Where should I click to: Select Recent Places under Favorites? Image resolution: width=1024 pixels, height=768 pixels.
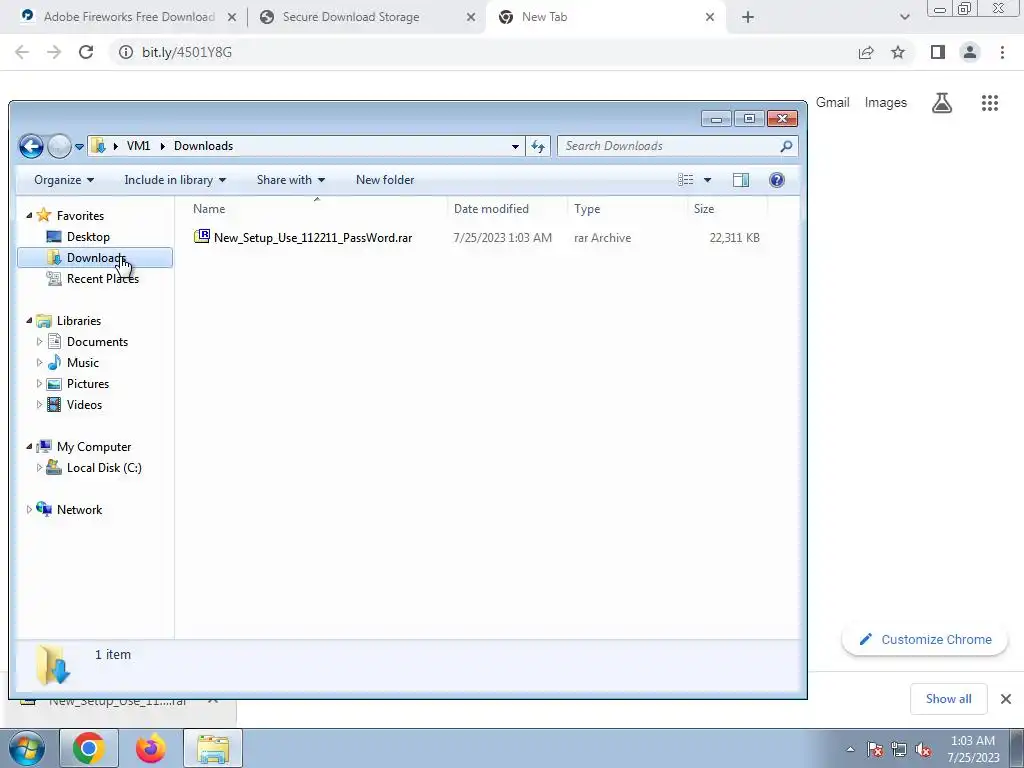pos(103,279)
